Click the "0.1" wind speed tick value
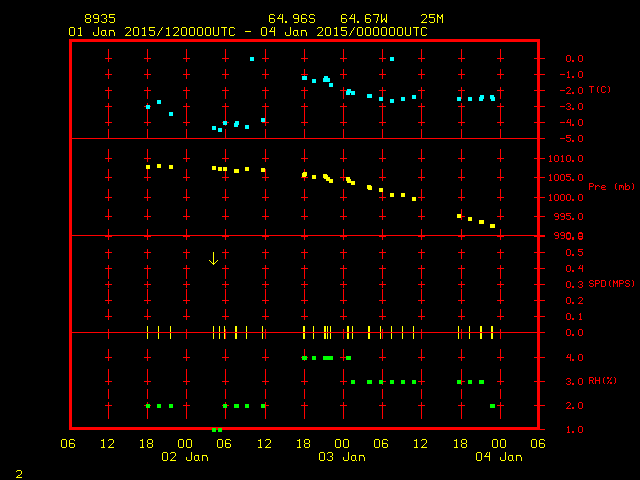This screenshot has width=640, height=480. pos(574,317)
